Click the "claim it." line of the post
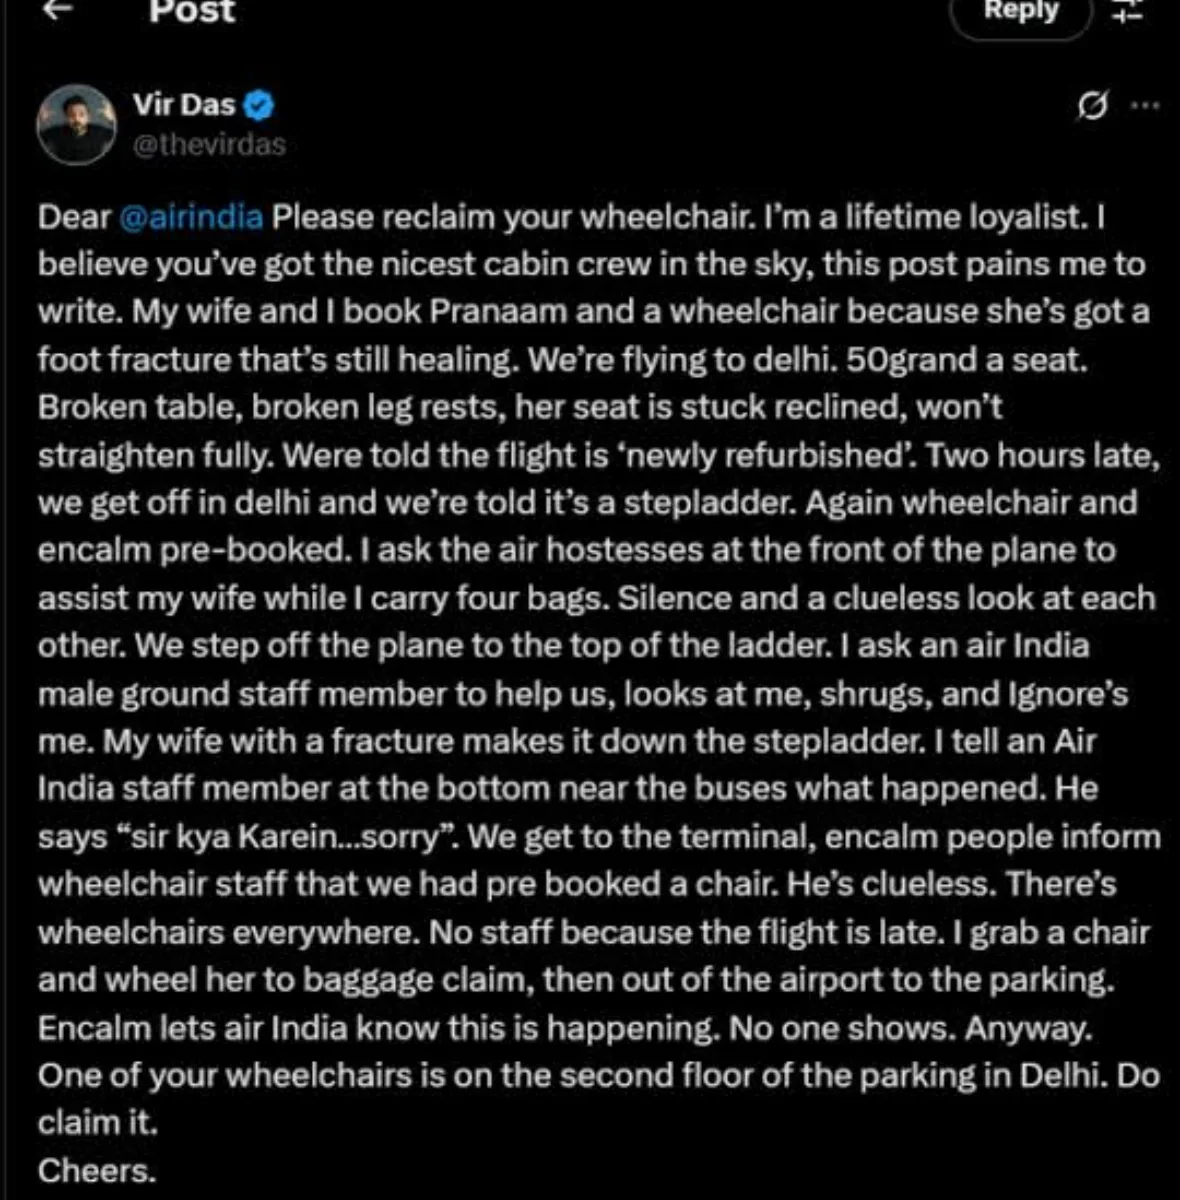Screen dimensions: 1180x1200 [x=98, y=1122]
